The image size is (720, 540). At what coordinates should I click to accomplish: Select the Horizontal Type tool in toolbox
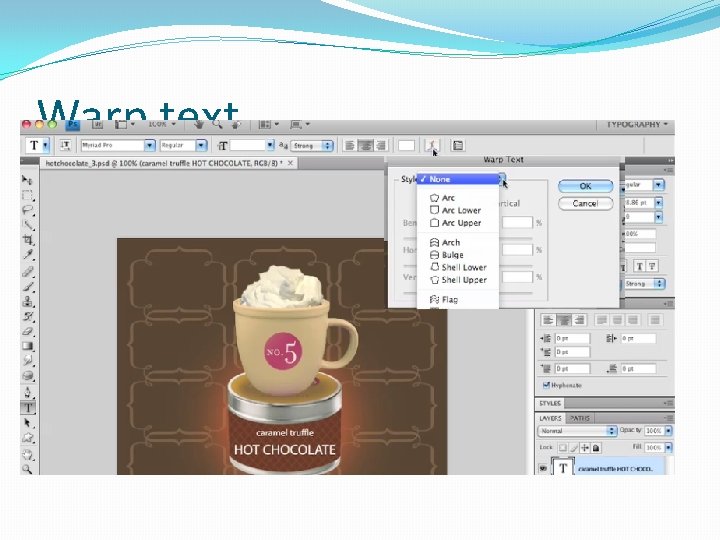pyautogui.click(x=28, y=408)
